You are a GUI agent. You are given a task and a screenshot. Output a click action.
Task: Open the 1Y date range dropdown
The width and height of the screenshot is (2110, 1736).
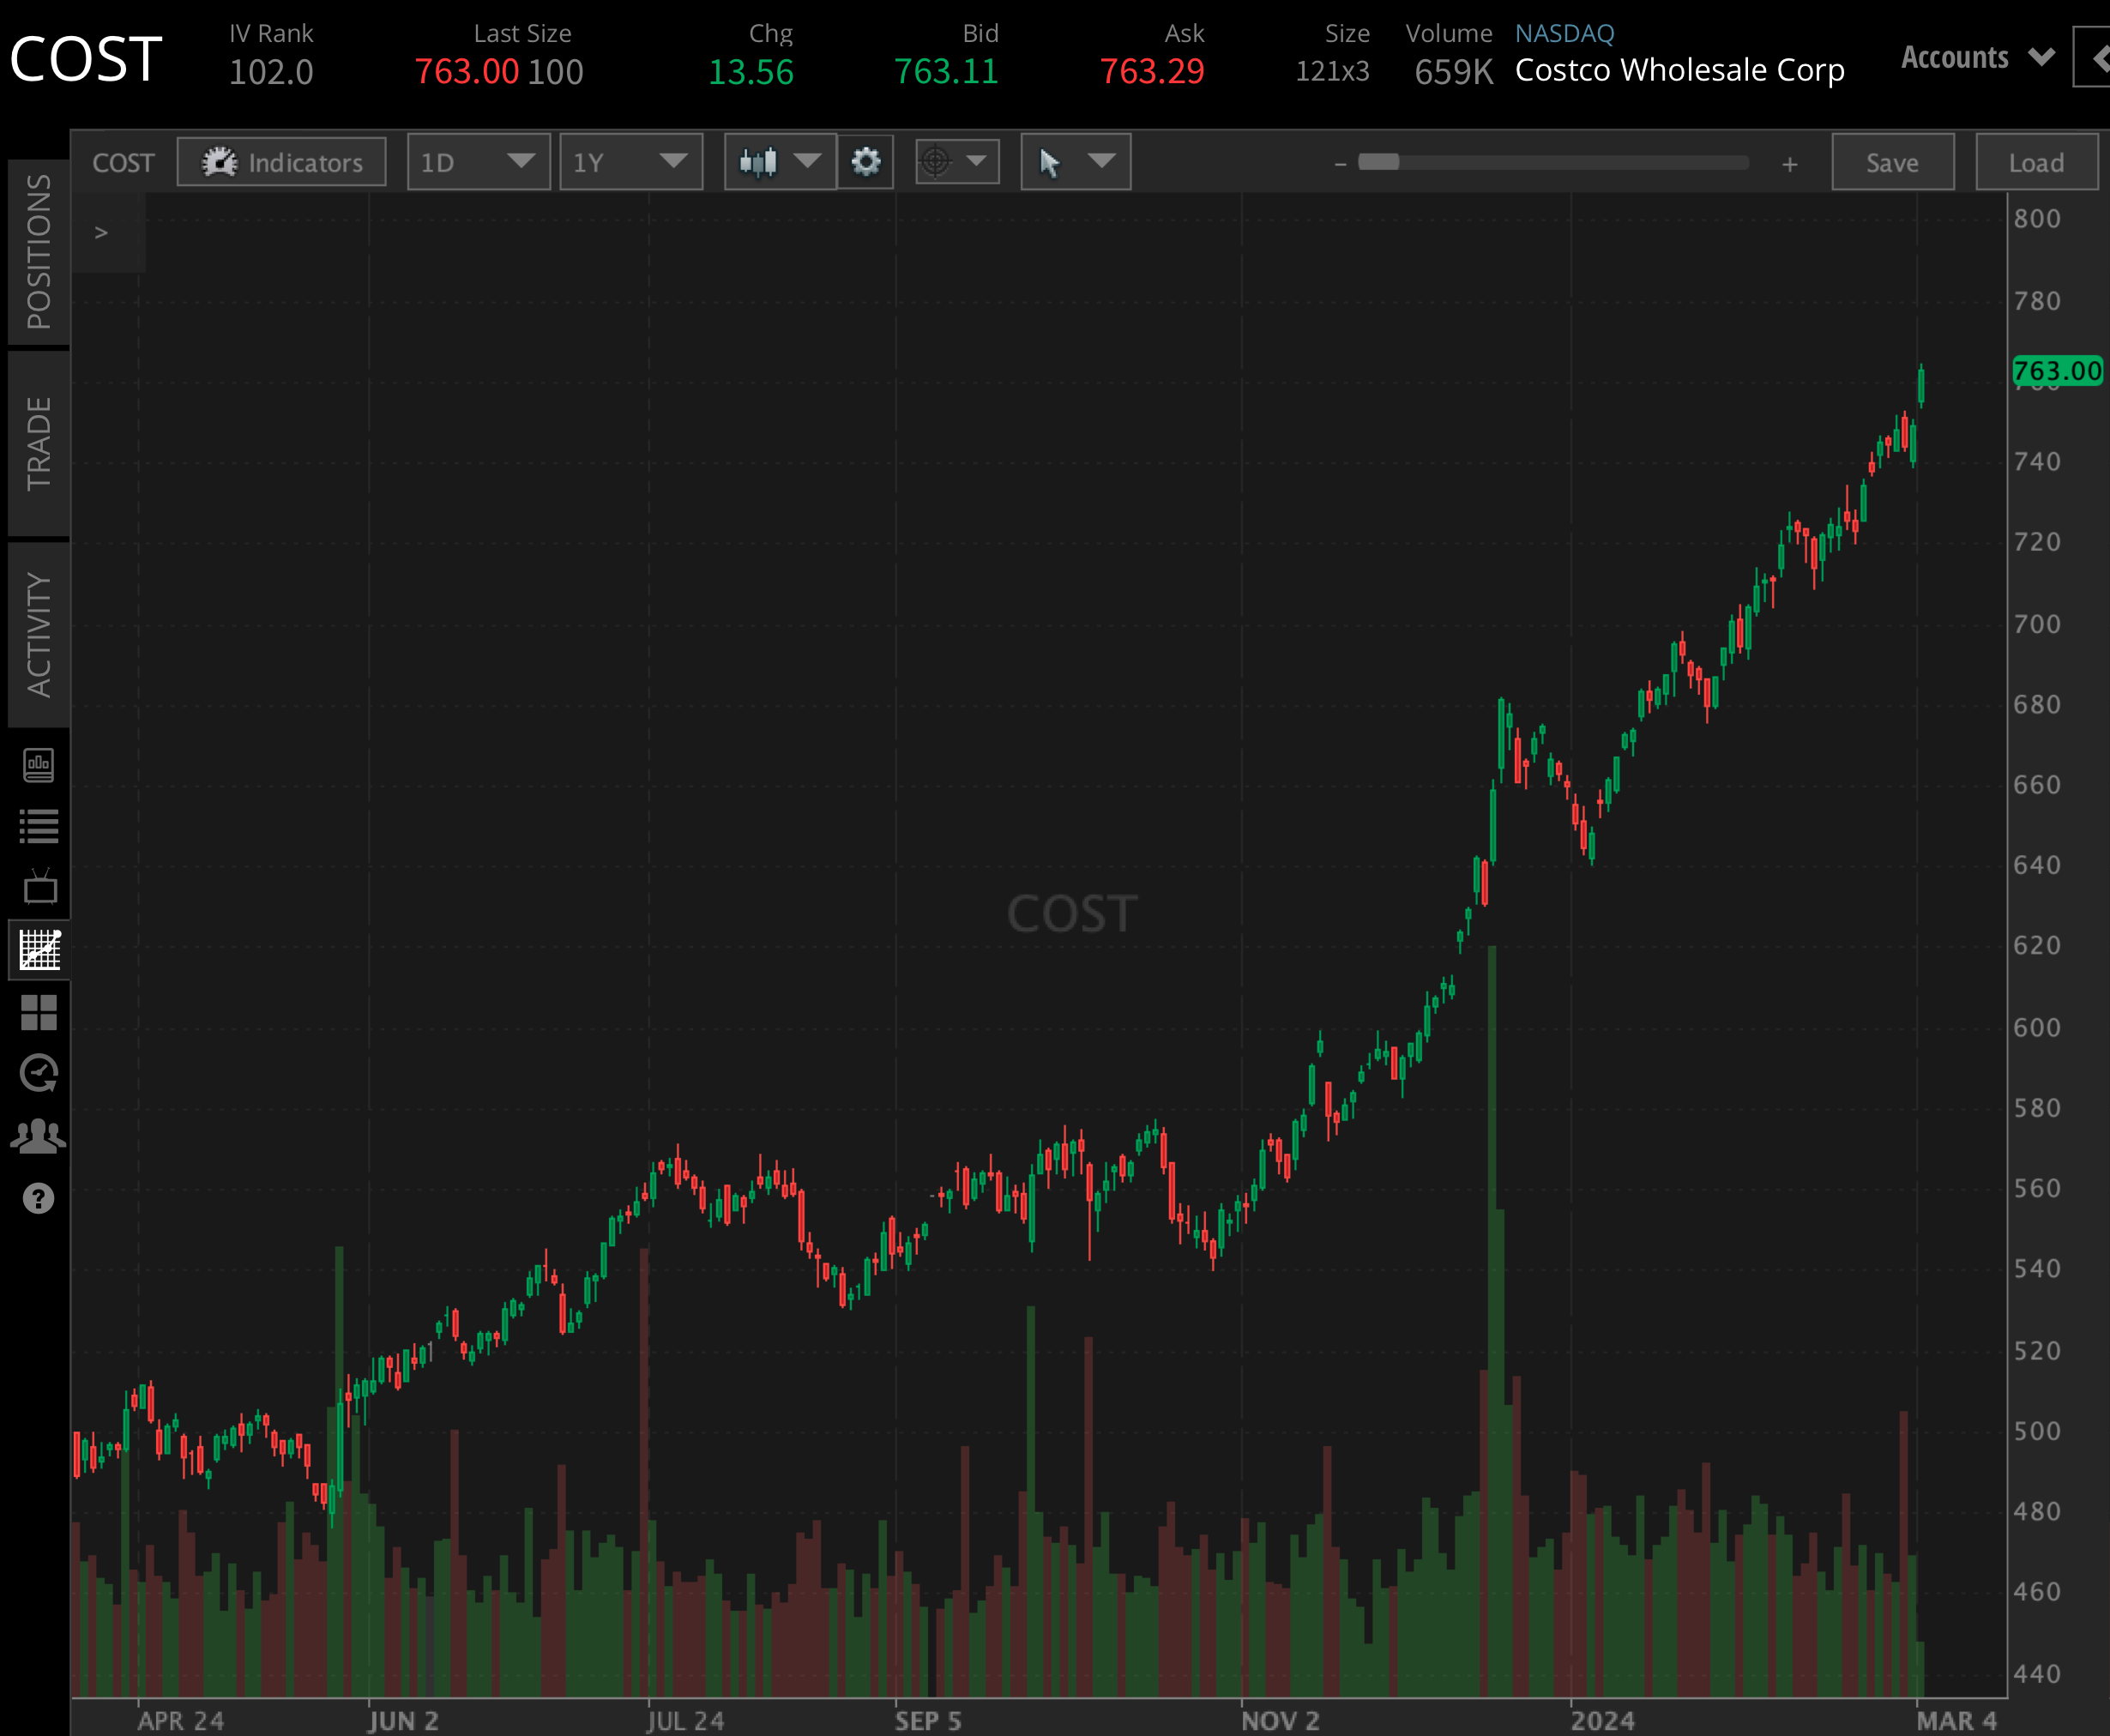[x=631, y=161]
